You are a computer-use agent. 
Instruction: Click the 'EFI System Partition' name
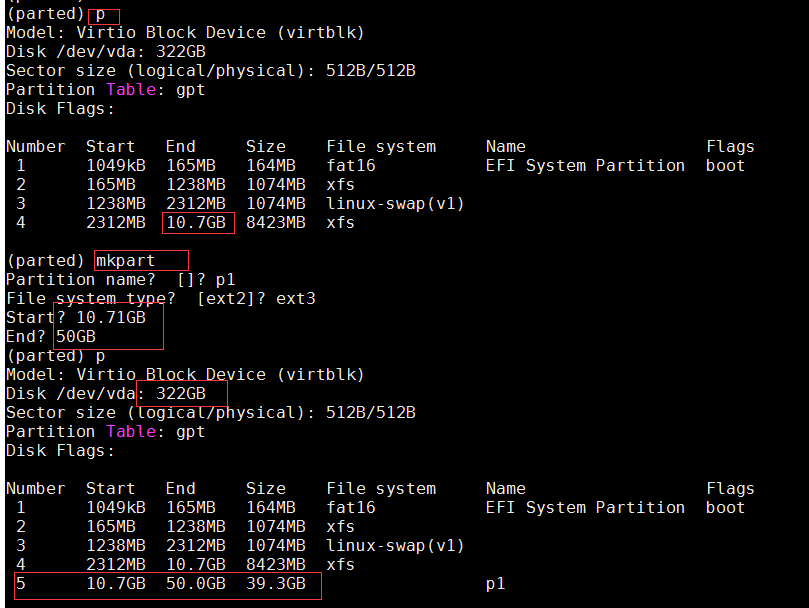pyautogui.click(x=585, y=165)
